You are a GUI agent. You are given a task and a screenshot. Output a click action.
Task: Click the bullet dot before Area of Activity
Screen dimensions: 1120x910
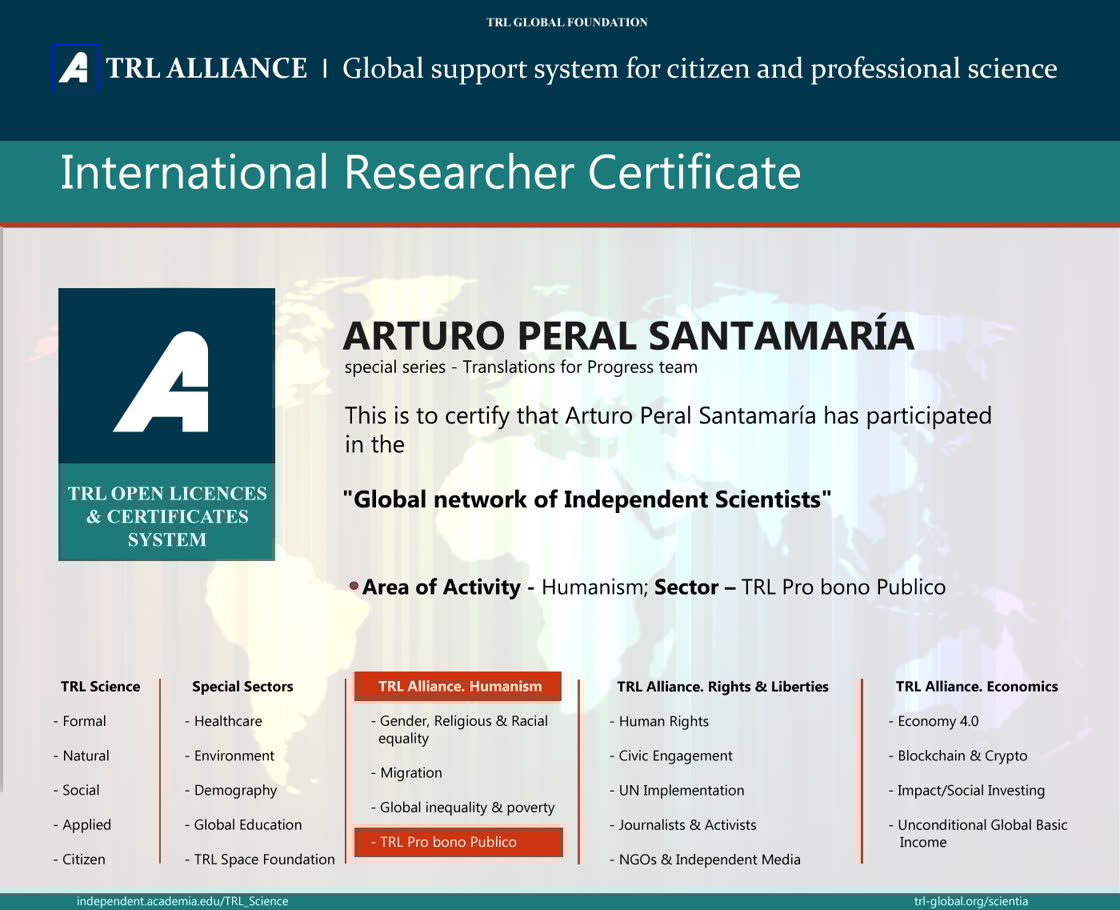coord(354,585)
